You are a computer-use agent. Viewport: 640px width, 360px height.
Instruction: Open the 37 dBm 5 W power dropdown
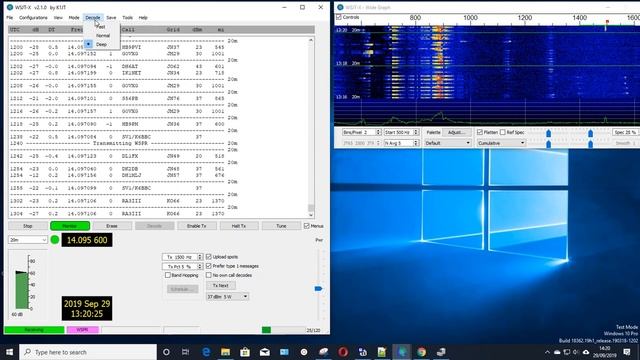tap(227, 297)
